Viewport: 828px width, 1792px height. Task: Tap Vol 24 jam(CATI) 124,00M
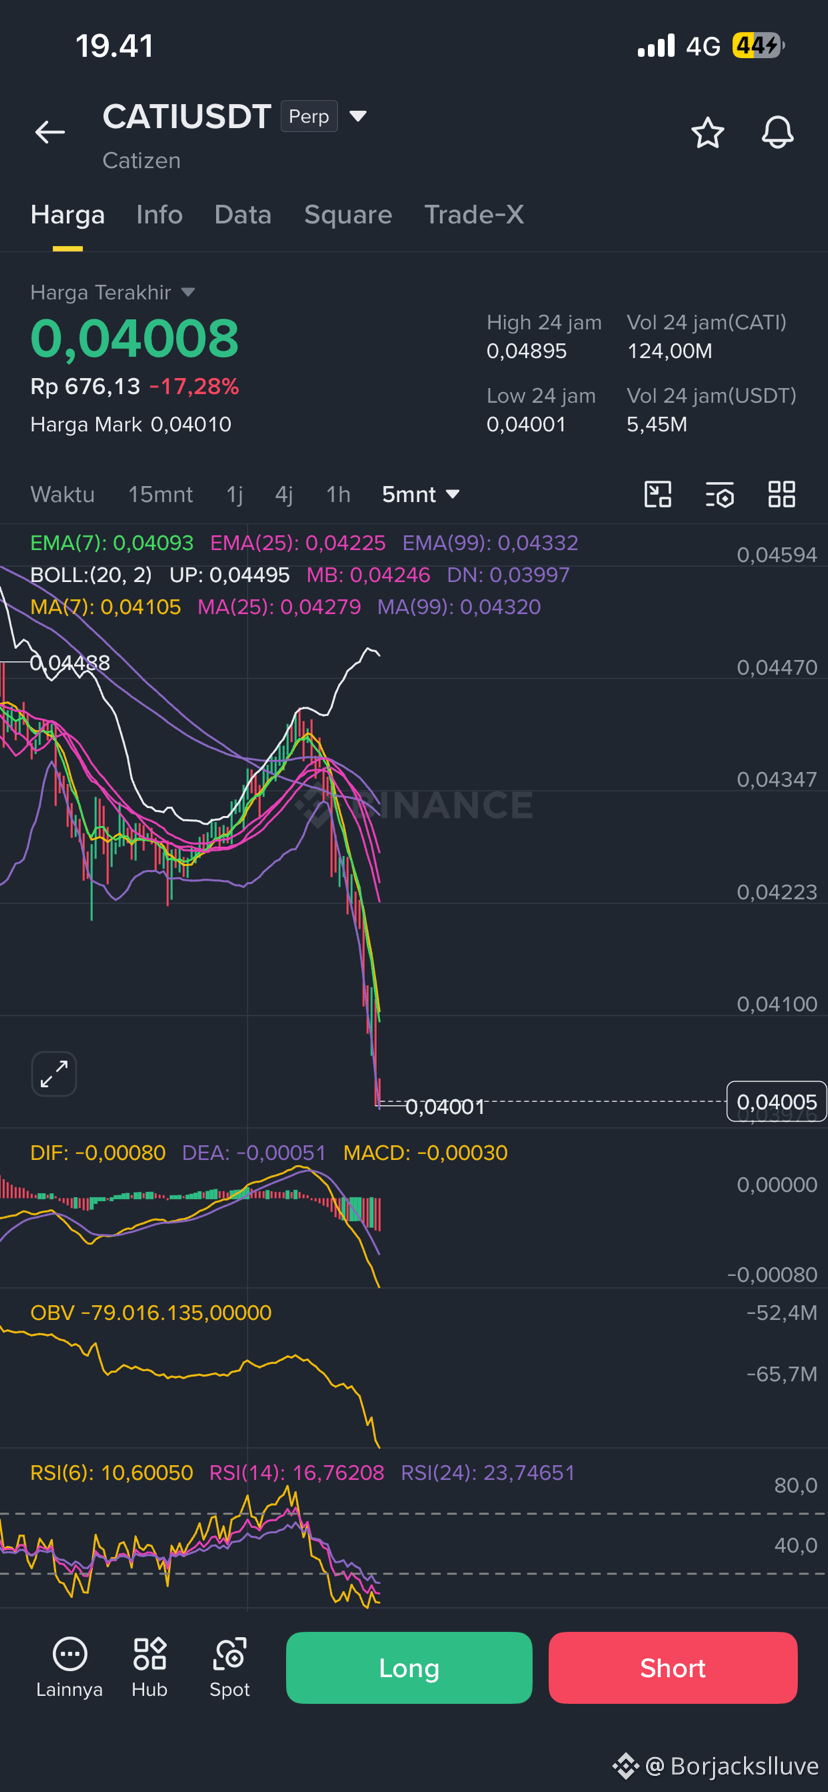click(x=670, y=351)
